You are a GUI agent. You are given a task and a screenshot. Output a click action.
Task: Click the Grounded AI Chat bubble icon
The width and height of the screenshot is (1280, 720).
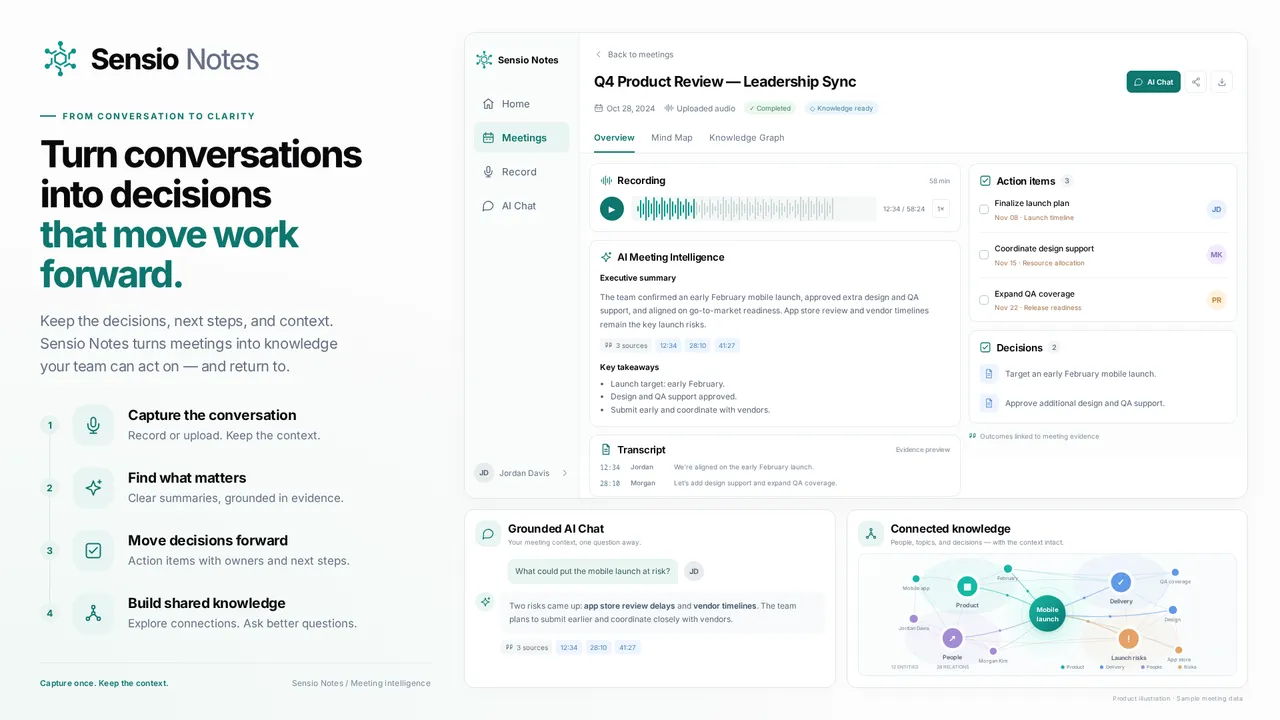(x=488, y=534)
